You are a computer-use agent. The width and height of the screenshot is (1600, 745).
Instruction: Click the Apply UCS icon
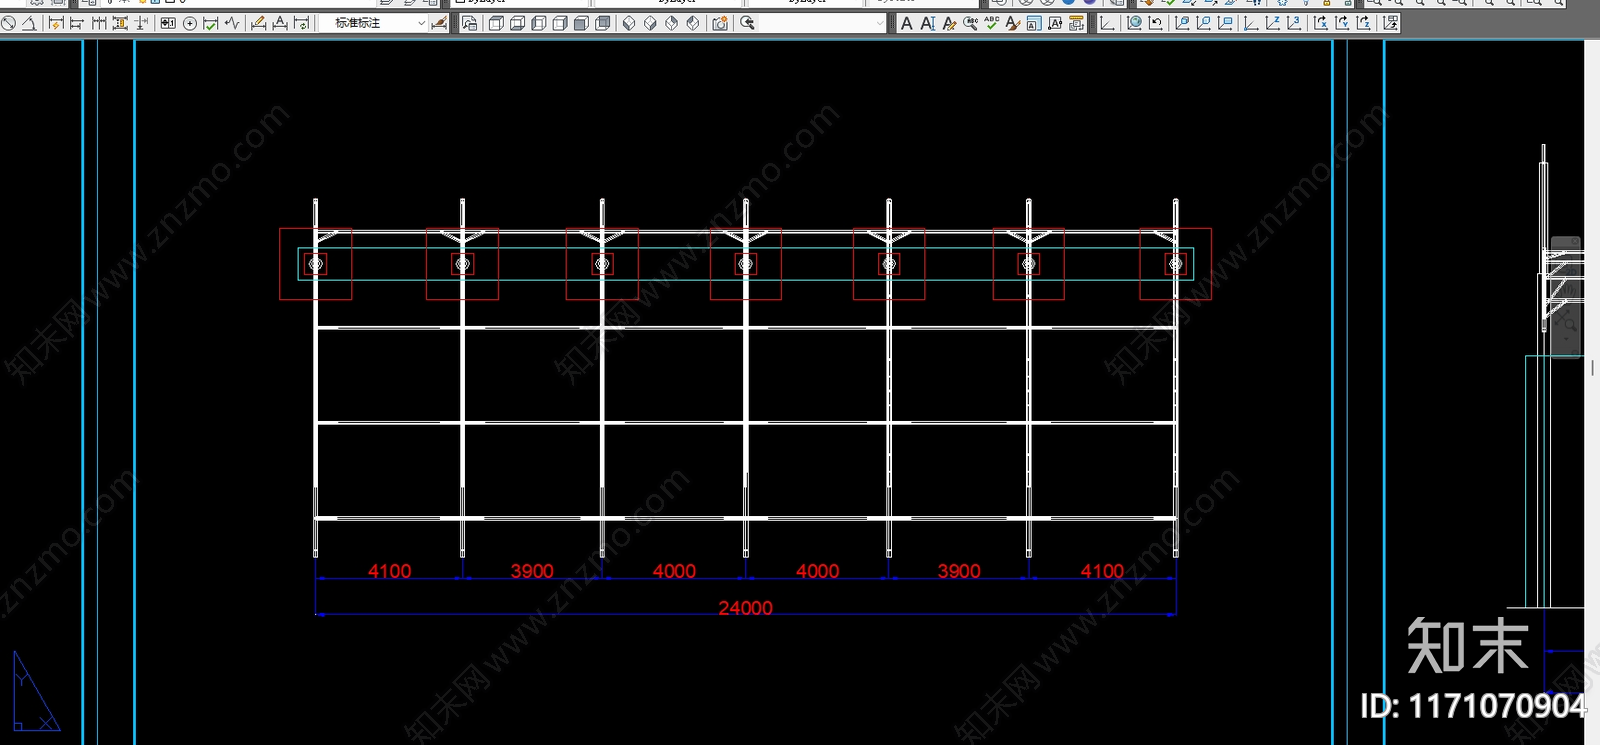[1390, 23]
